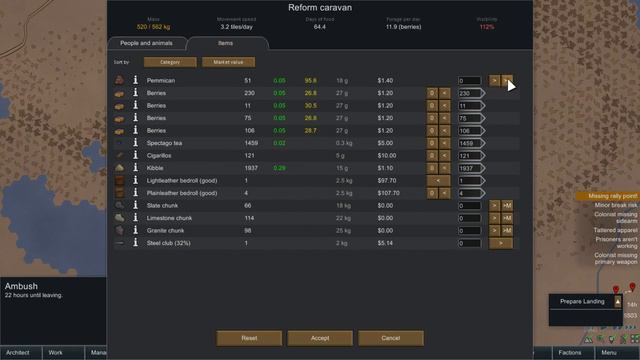Click the Prepare Landing button
640x360 pixels.
(x=582, y=302)
